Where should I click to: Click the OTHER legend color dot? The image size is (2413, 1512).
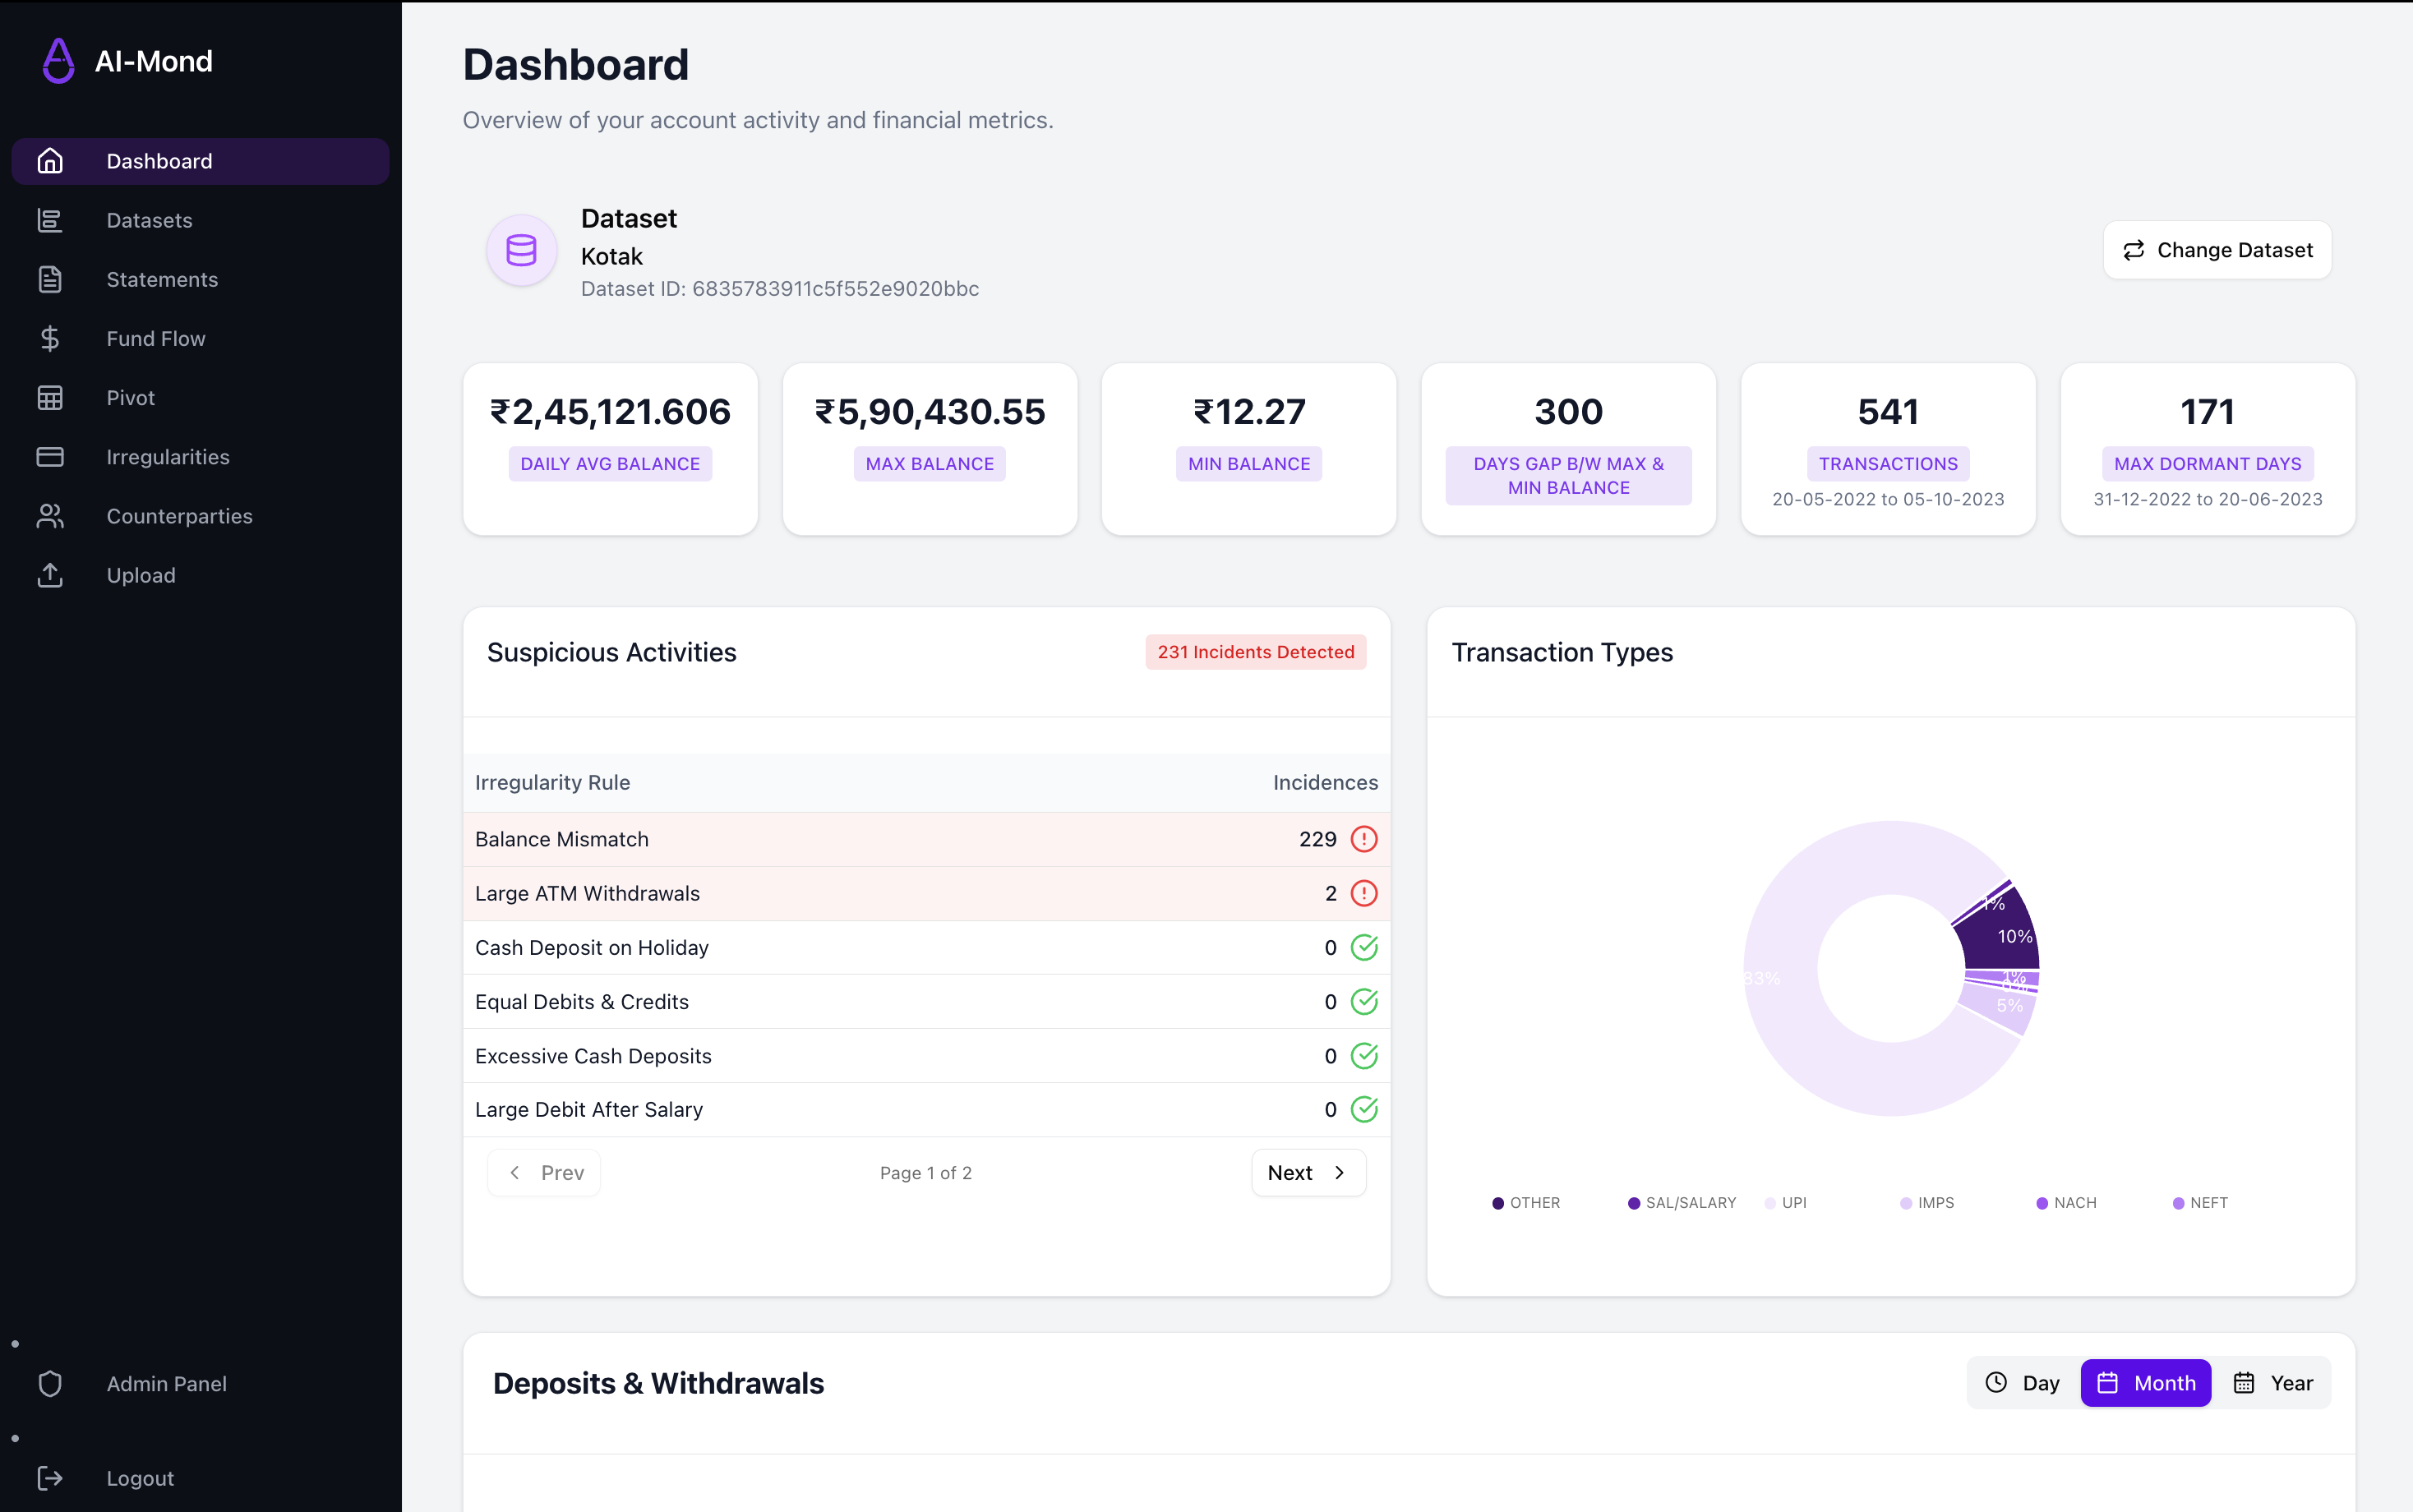1498,1203
